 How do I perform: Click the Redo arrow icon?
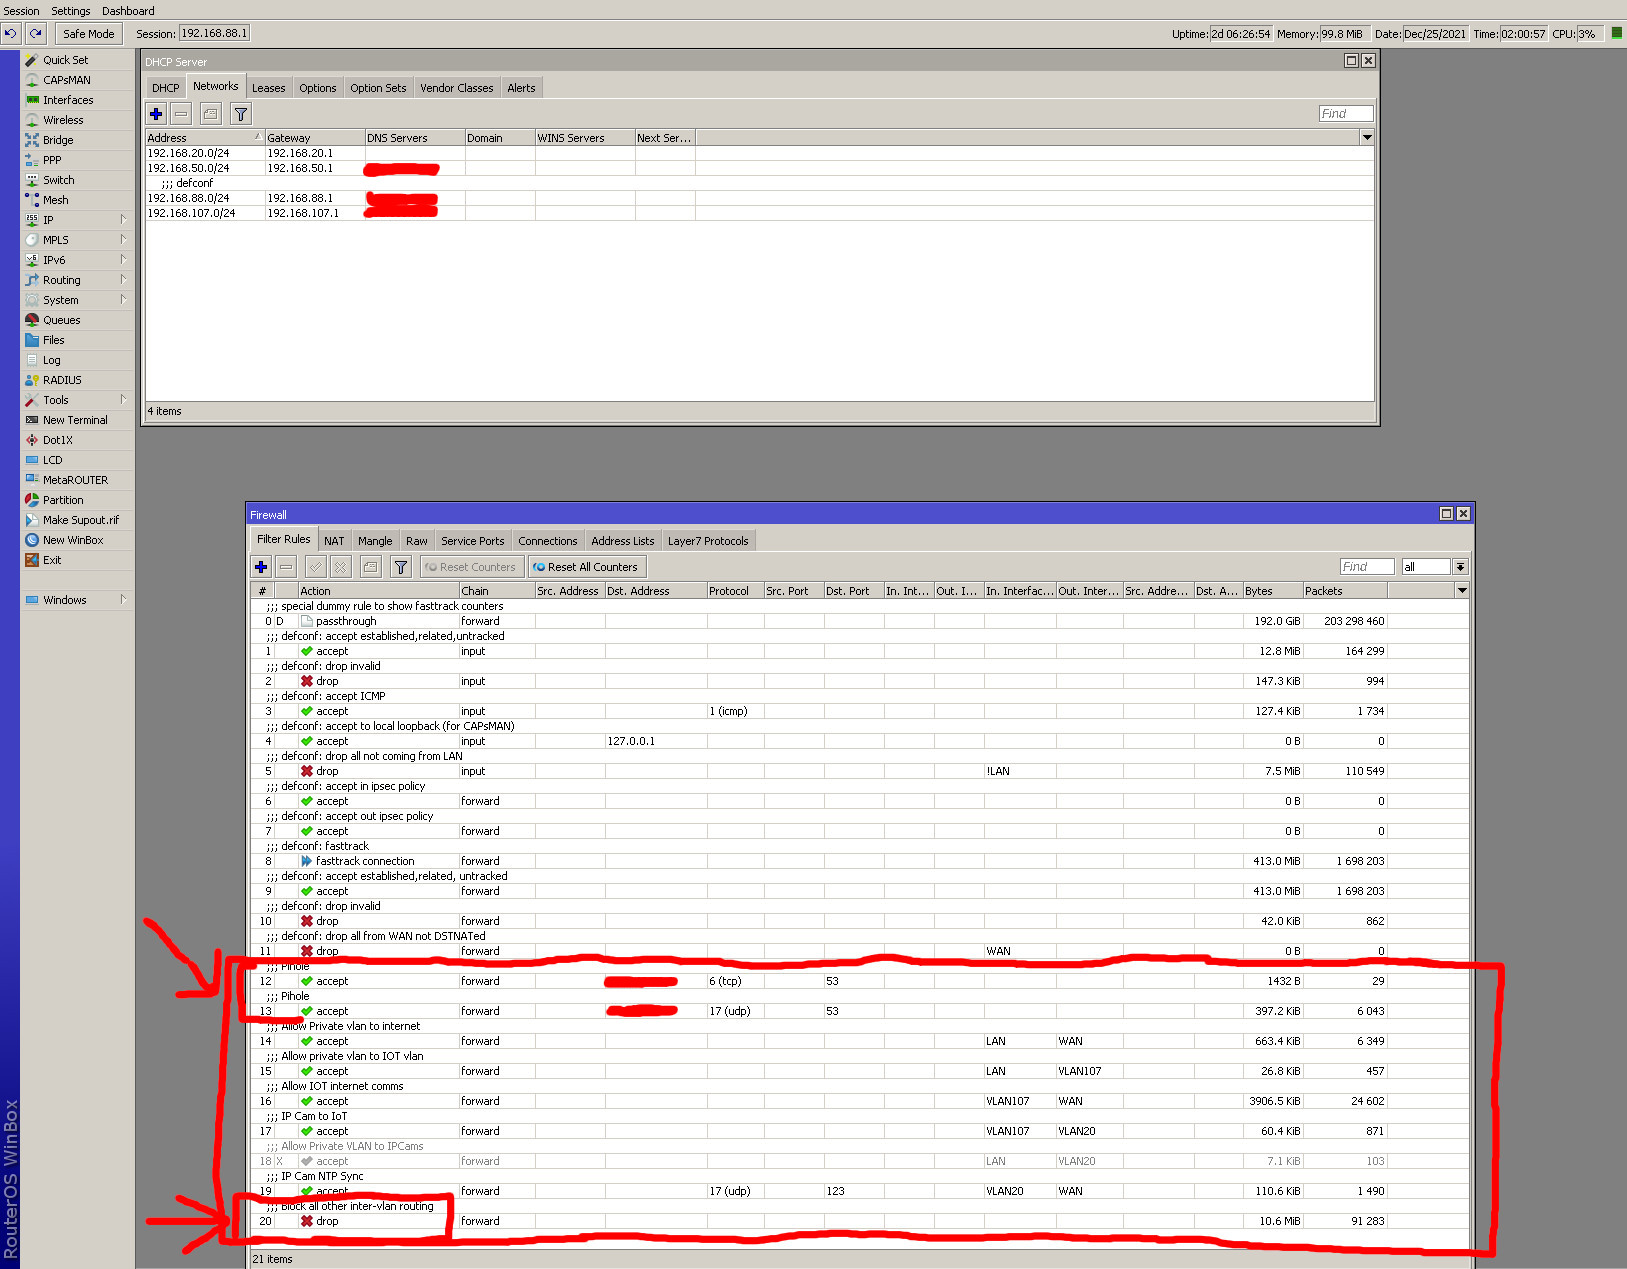(x=35, y=33)
